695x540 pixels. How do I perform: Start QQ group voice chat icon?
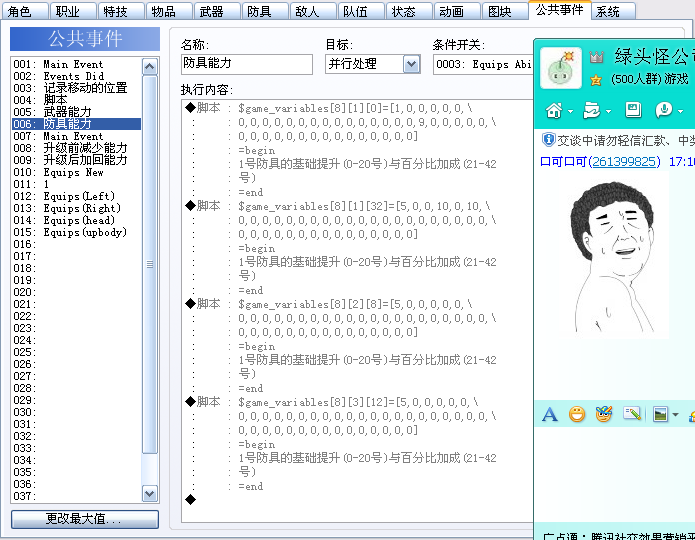click(664, 110)
